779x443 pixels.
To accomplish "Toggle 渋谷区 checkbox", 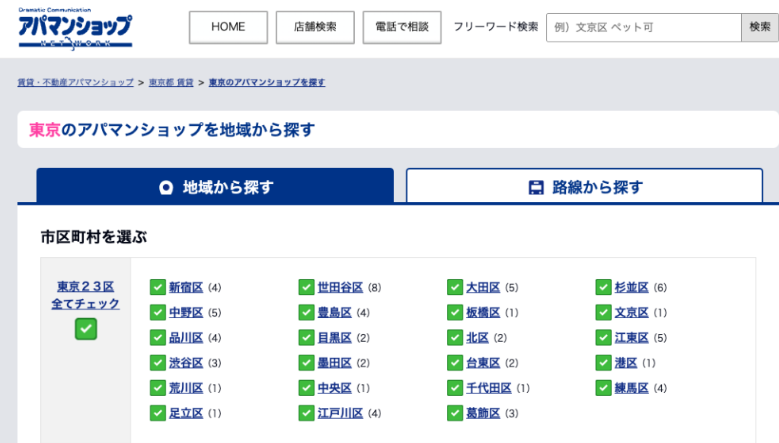I will 157,363.
